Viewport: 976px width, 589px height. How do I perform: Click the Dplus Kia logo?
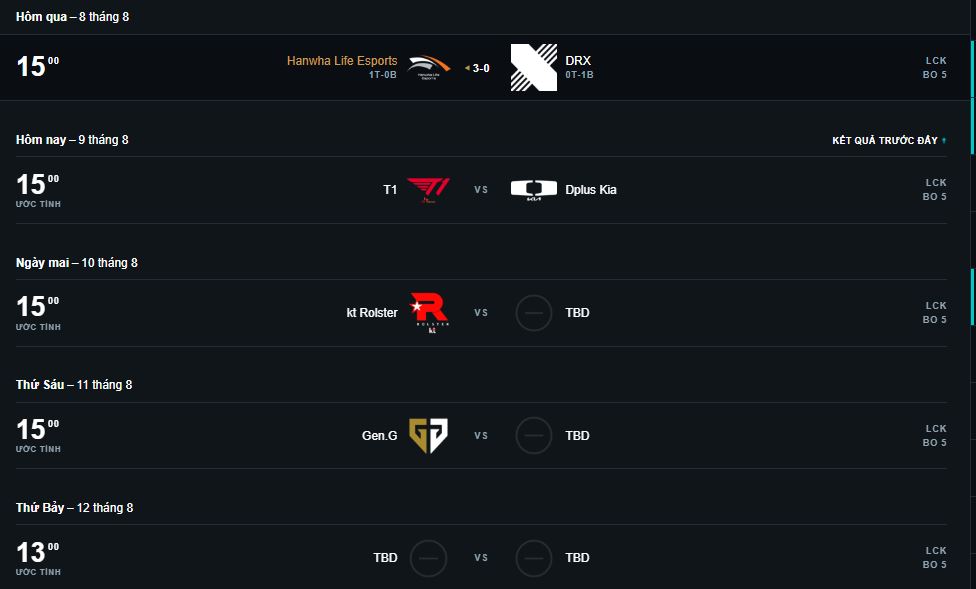[x=535, y=190]
